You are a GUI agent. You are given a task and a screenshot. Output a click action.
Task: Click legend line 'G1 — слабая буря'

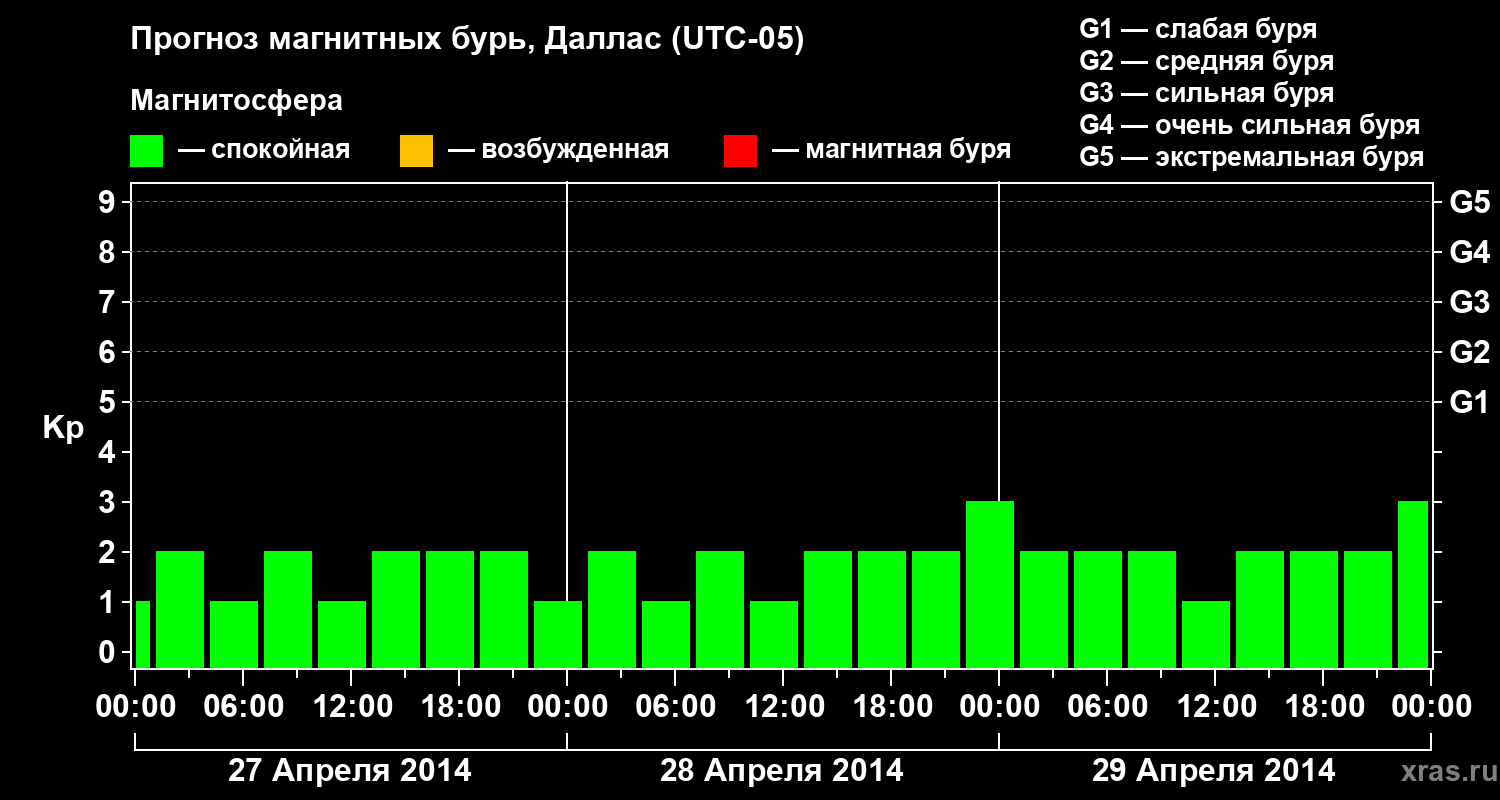tap(1198, 29)
